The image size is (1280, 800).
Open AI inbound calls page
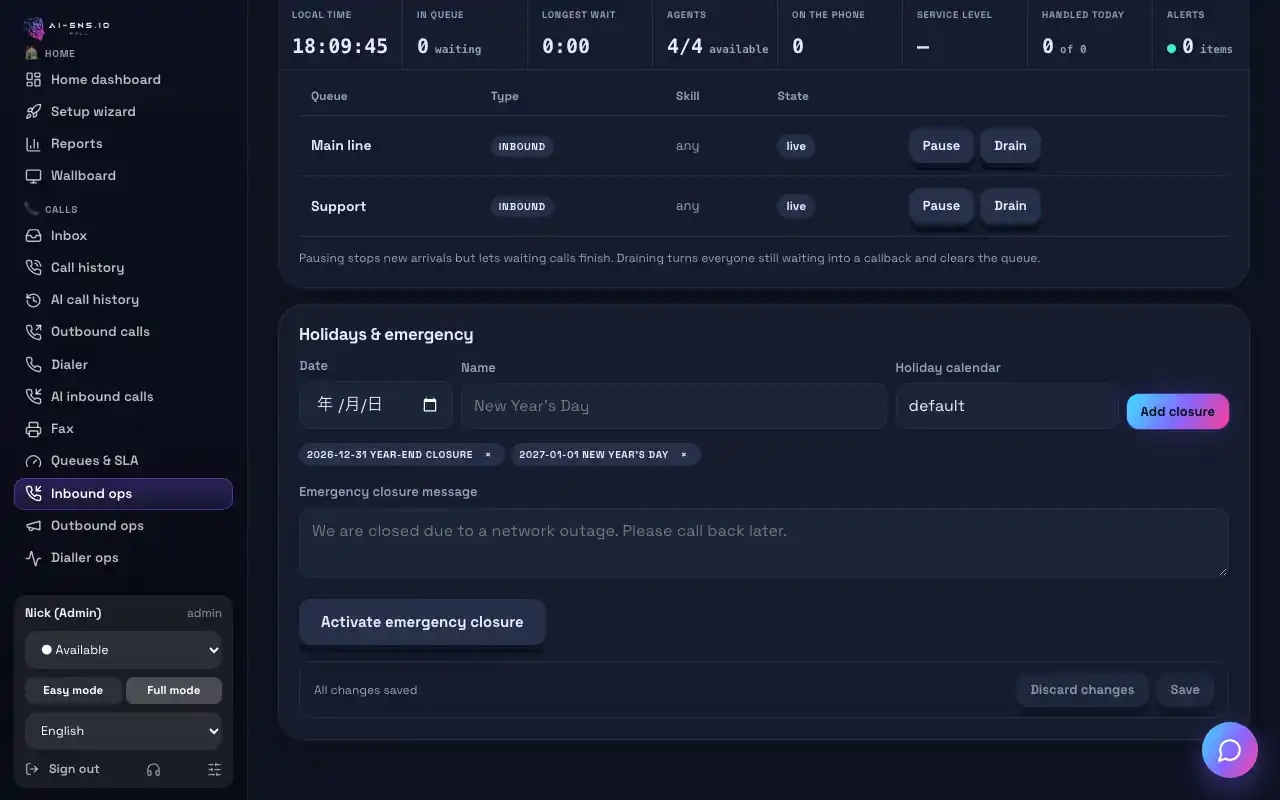[x=102, y=397]
